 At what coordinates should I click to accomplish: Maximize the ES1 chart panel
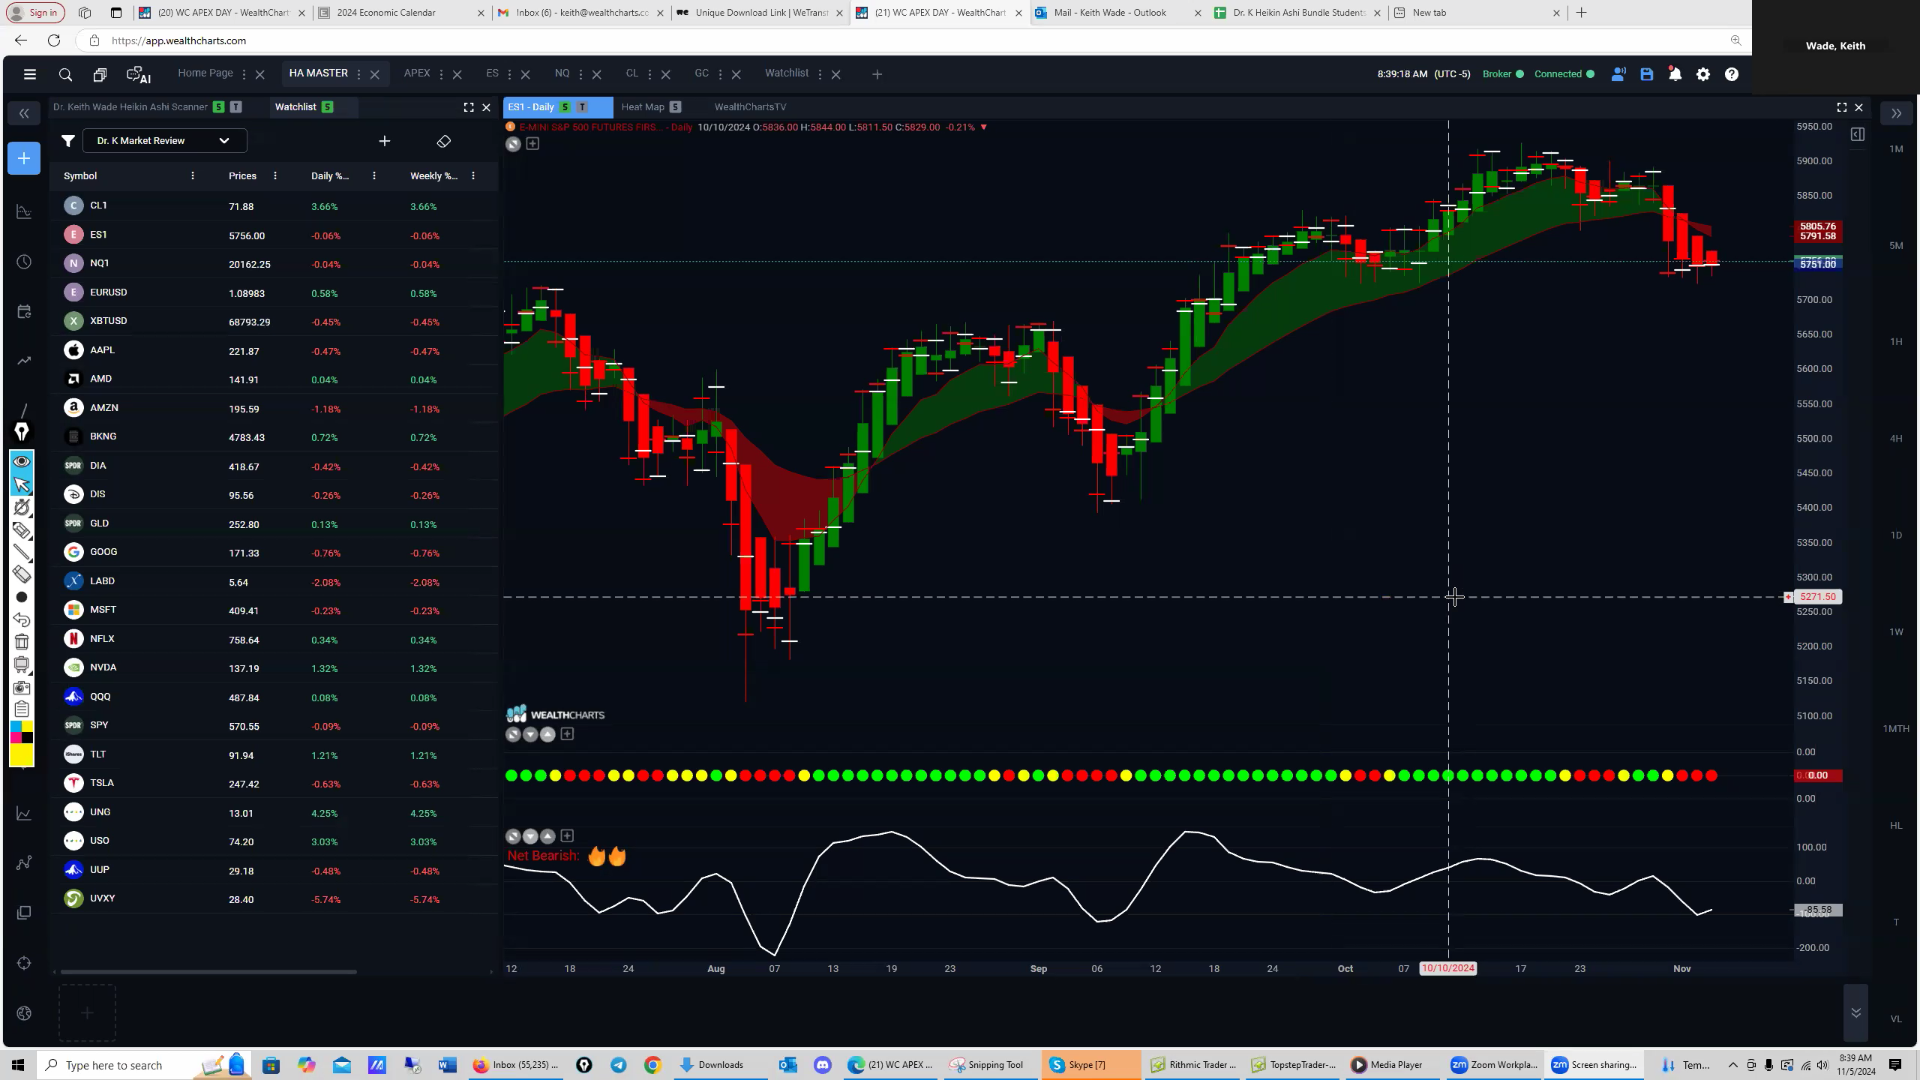click(x=1842, y=107)
